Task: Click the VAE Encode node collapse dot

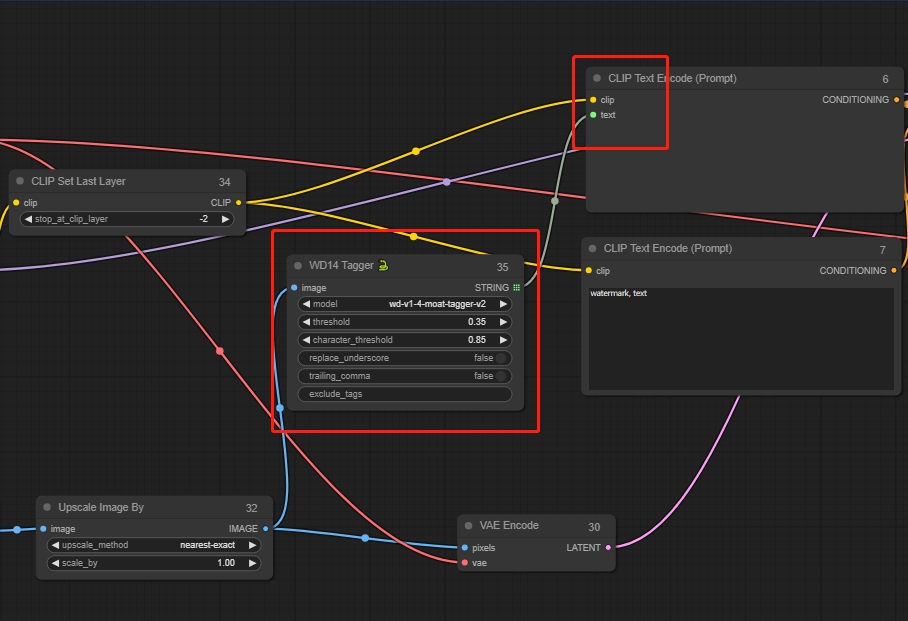Action: [x=469, y=525]
